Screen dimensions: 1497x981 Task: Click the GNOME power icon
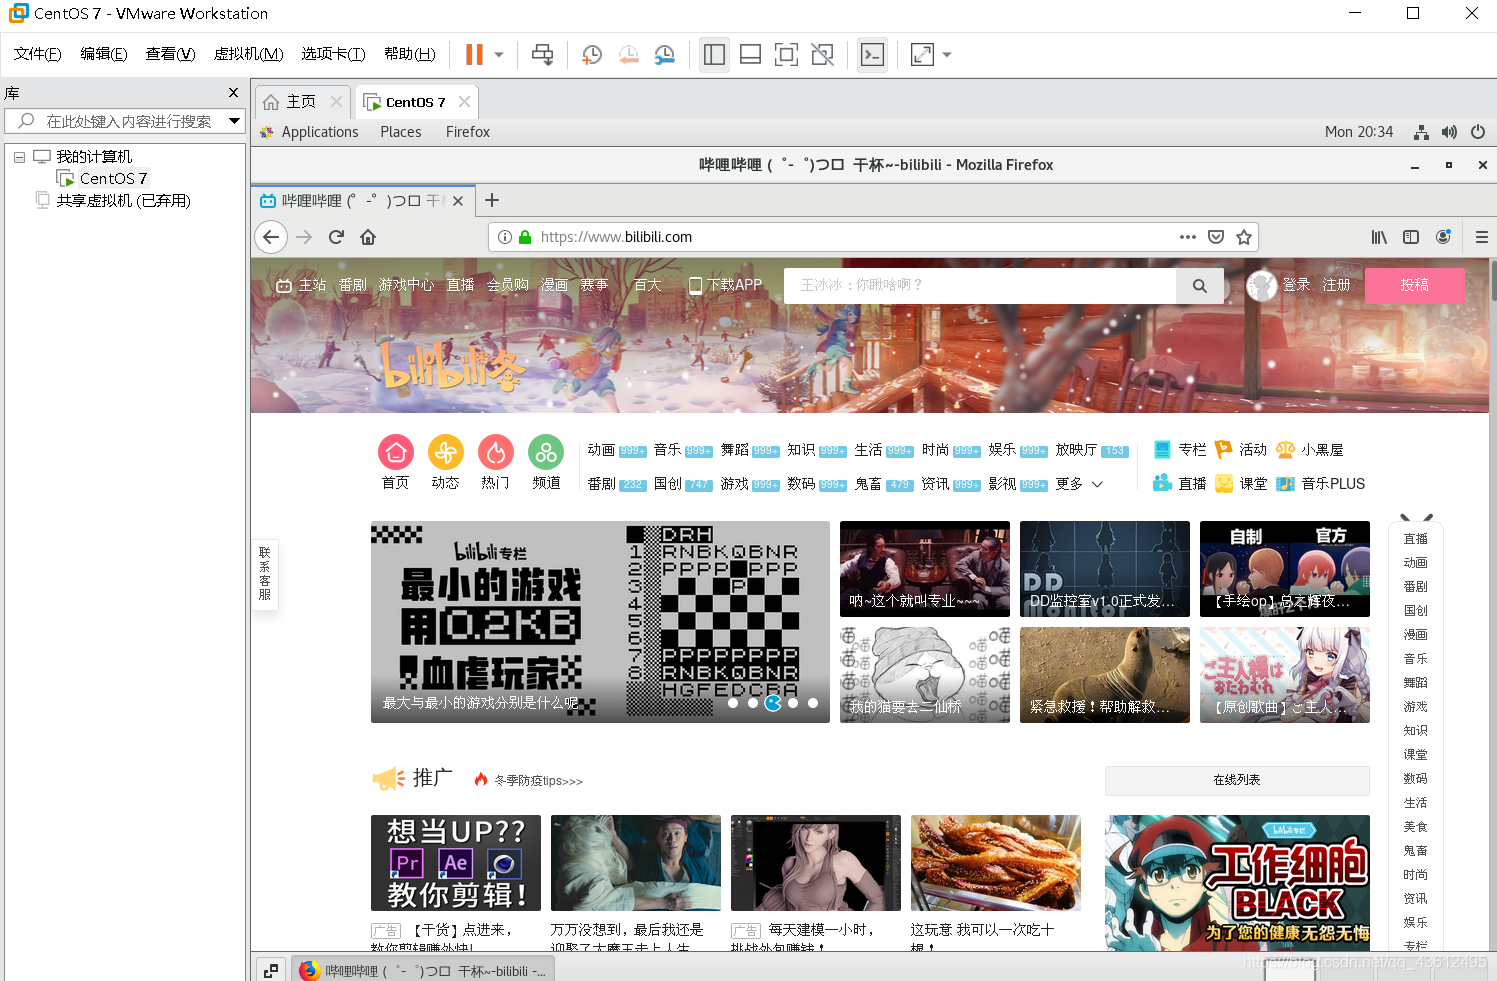(x=1477, y=132)
